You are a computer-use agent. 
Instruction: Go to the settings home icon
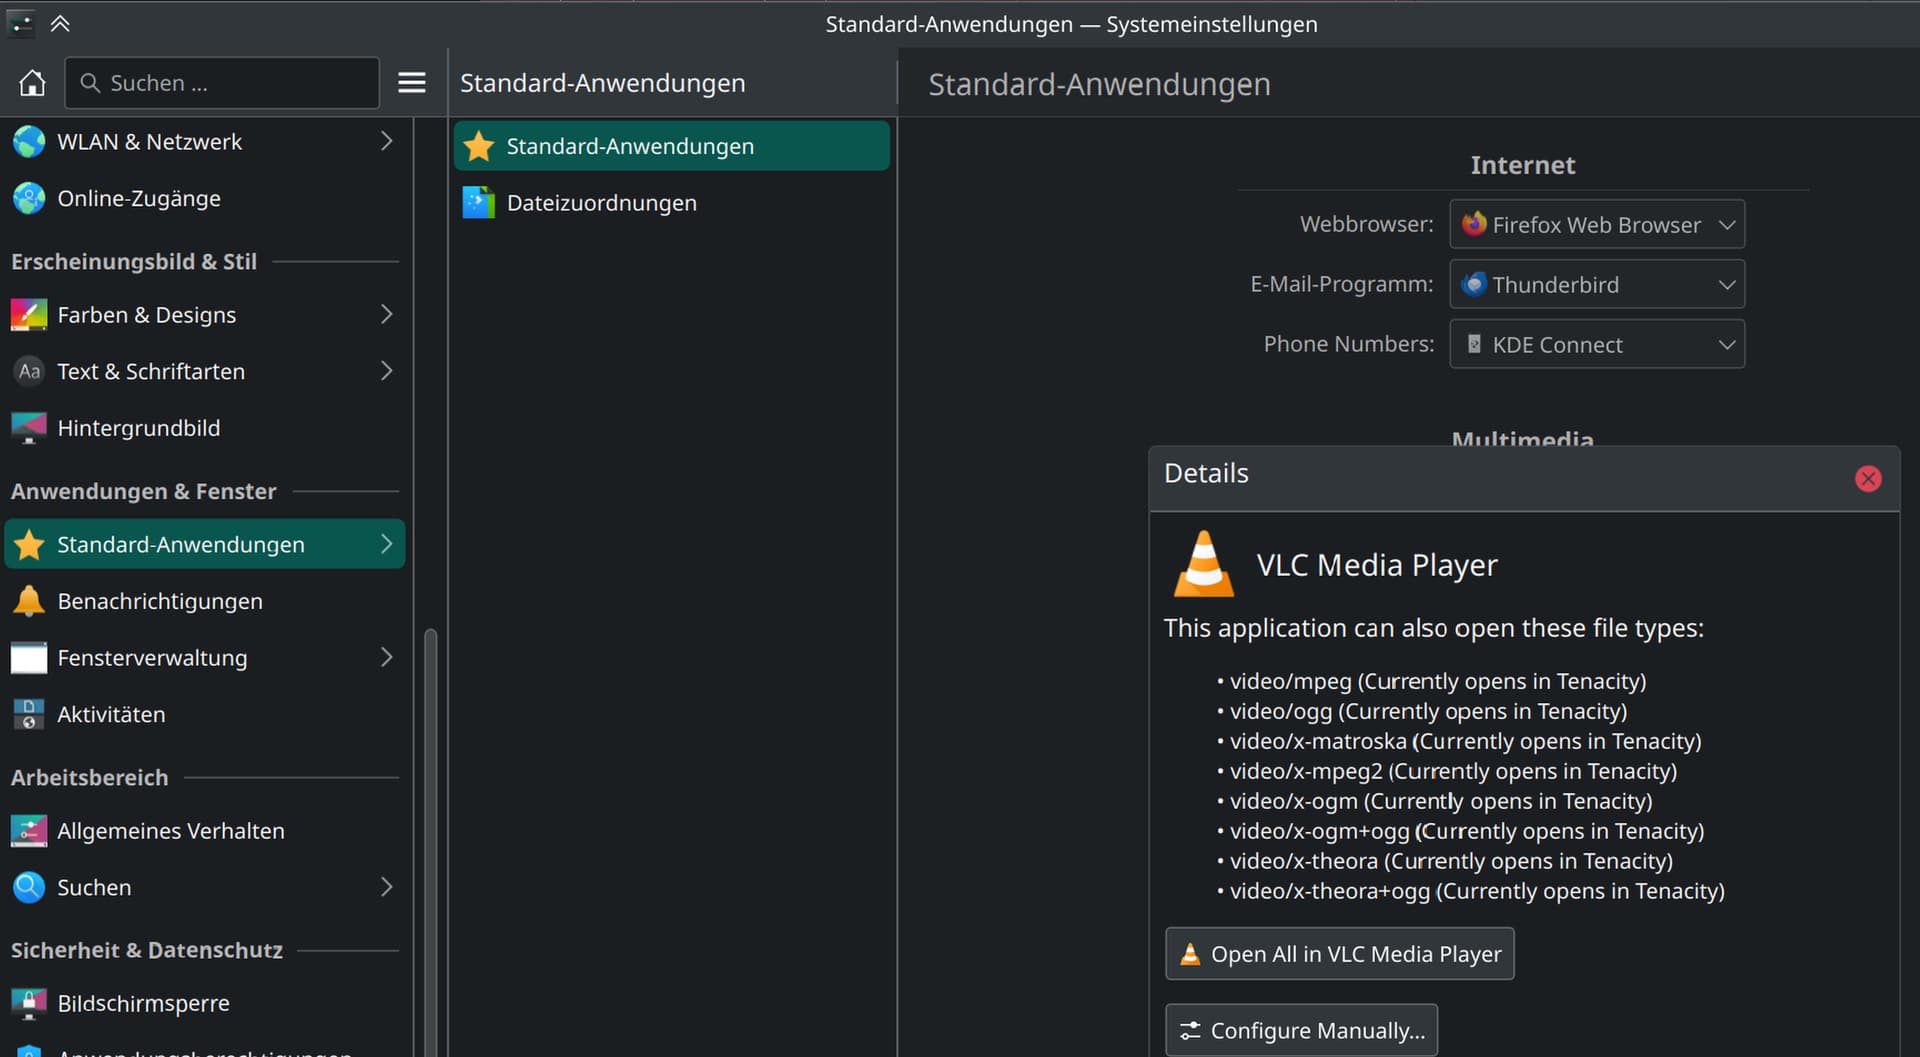[x=32, y=83]
